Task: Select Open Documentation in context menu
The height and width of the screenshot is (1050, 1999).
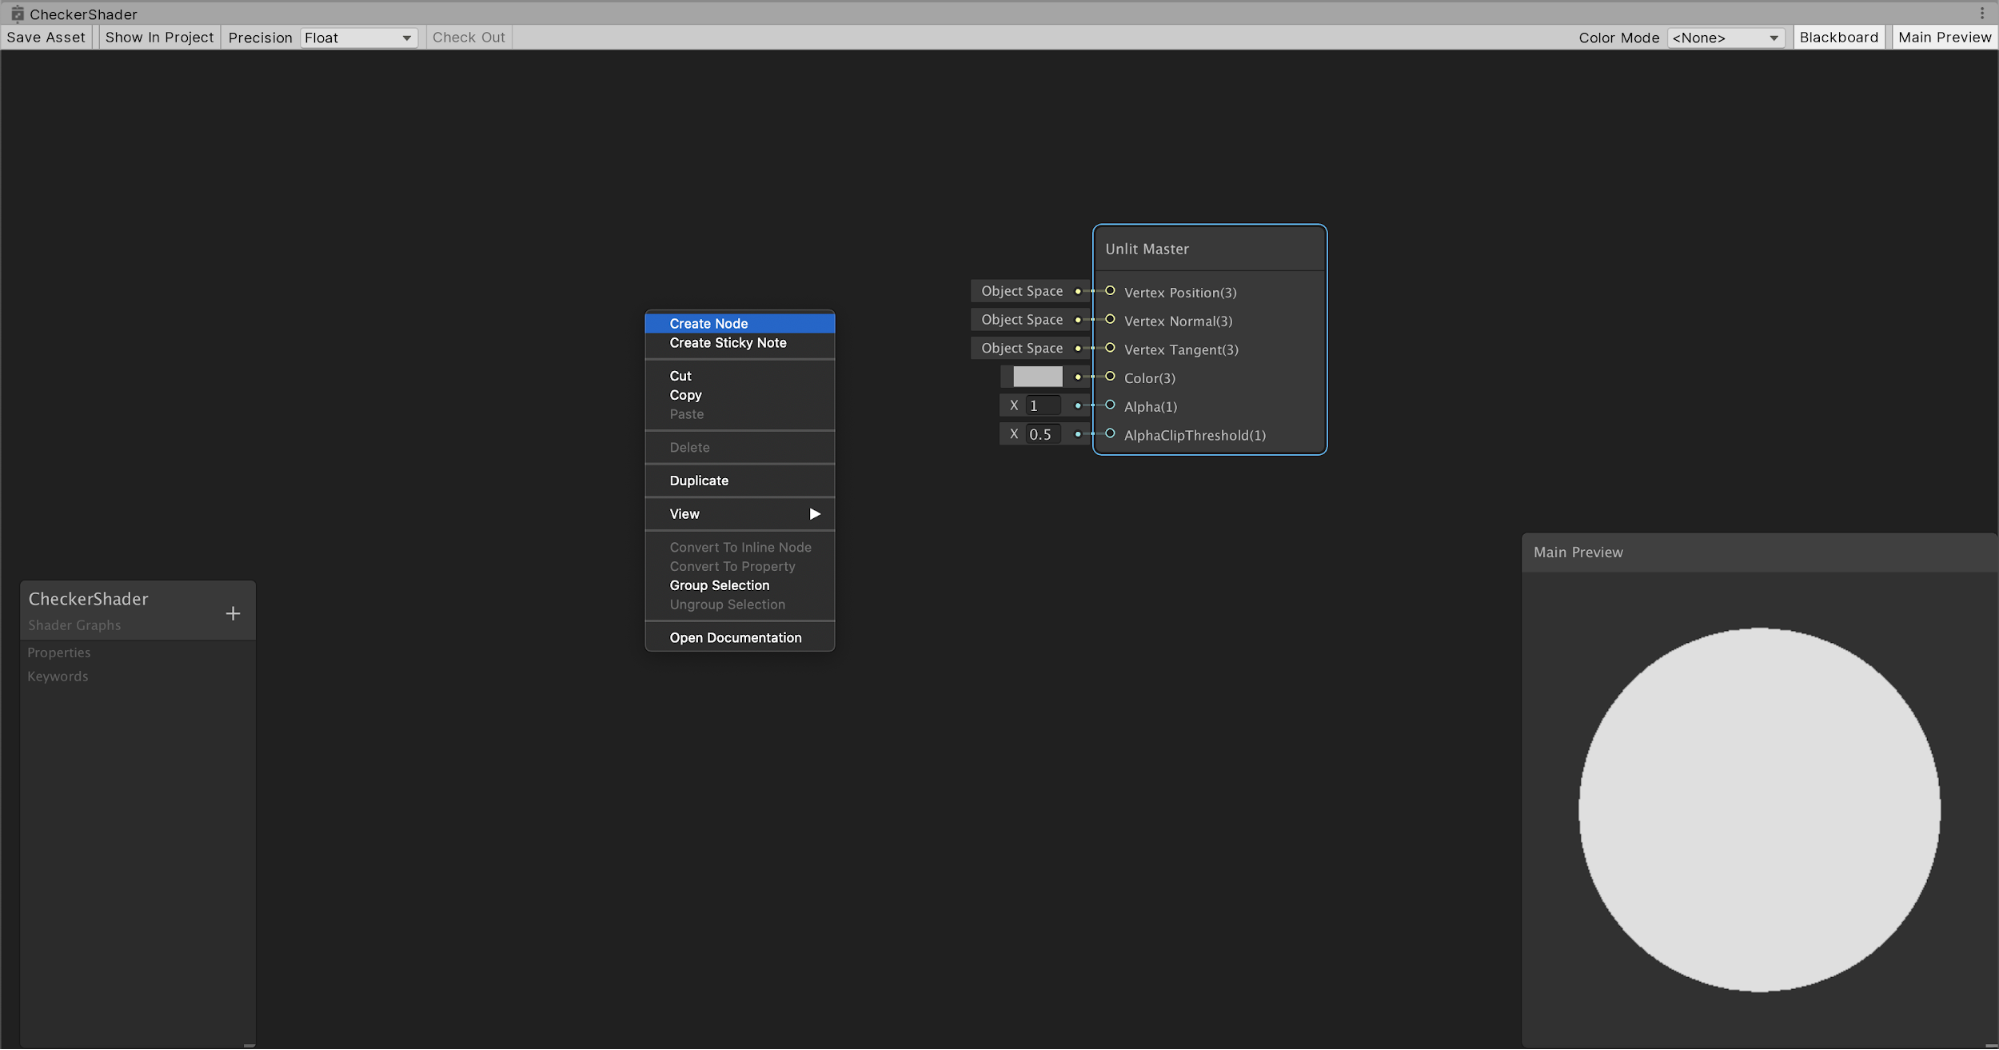Action: [735, 638]
